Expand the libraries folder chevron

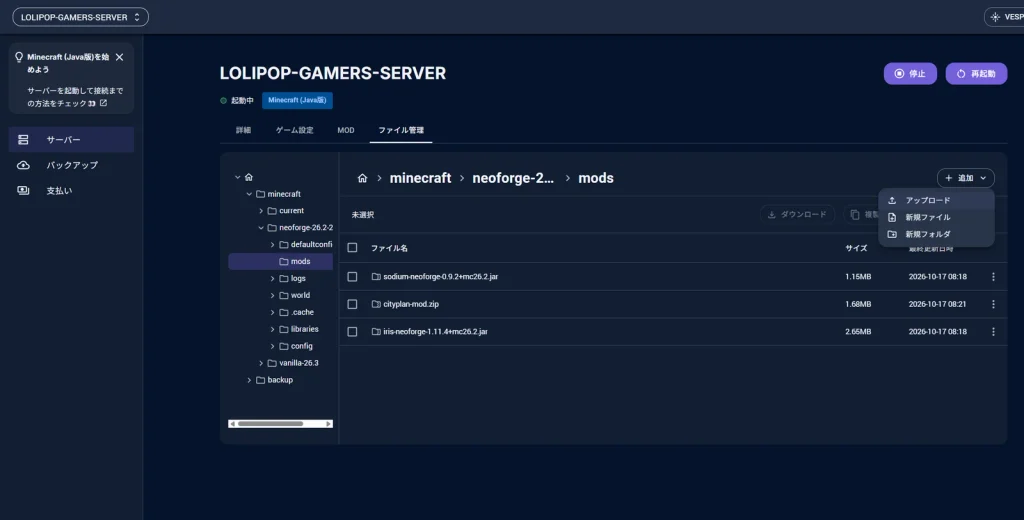pyautogui.click(x=272, y=329)
